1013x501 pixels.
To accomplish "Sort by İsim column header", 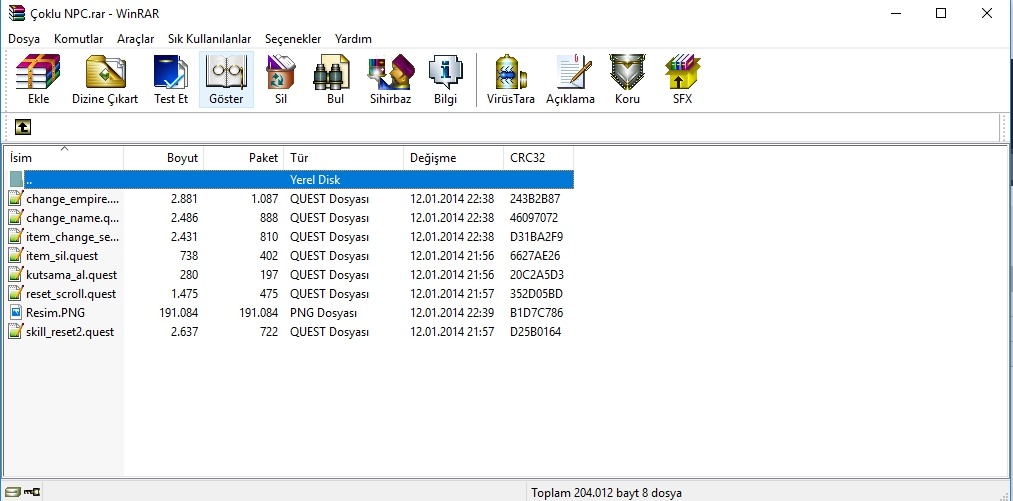I will click(x=63, y=158).
